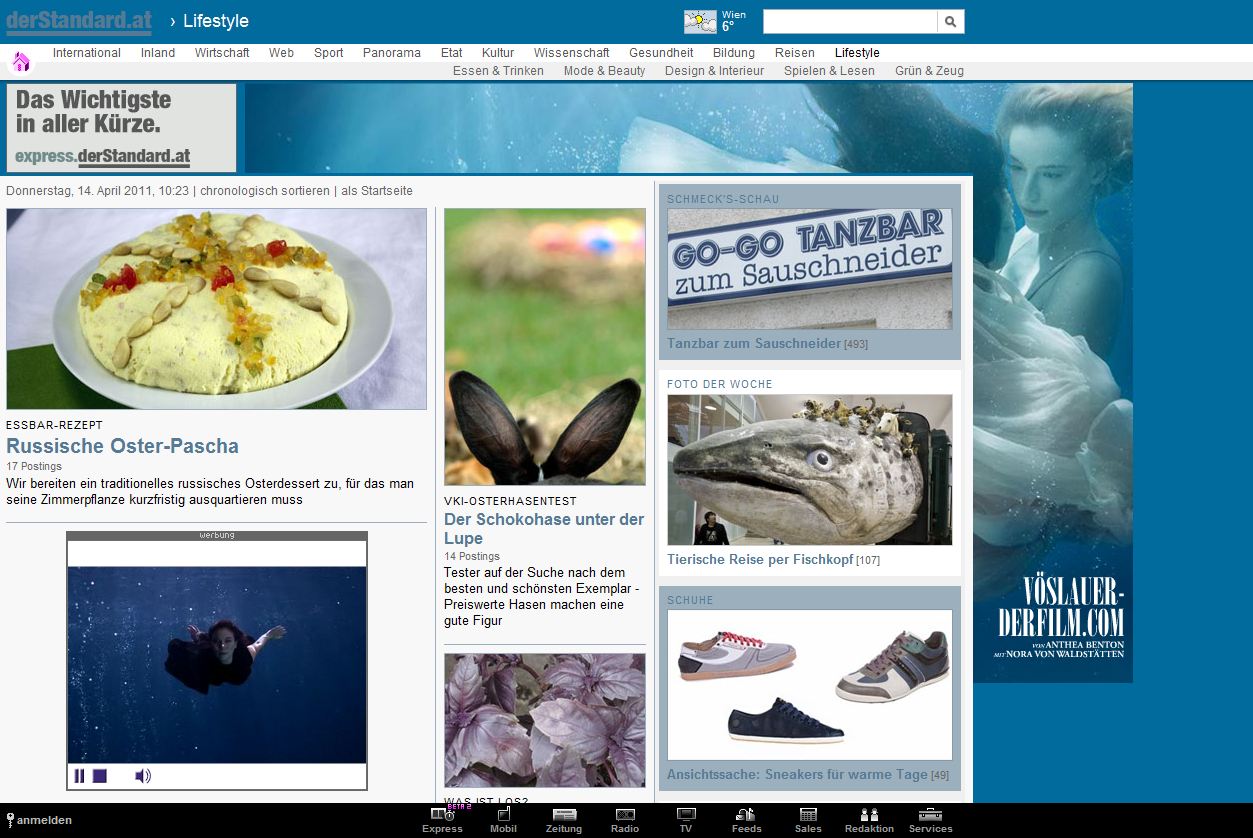Open the Kultur section
This screenshot has height=838, width=1253.
point(498,53)
